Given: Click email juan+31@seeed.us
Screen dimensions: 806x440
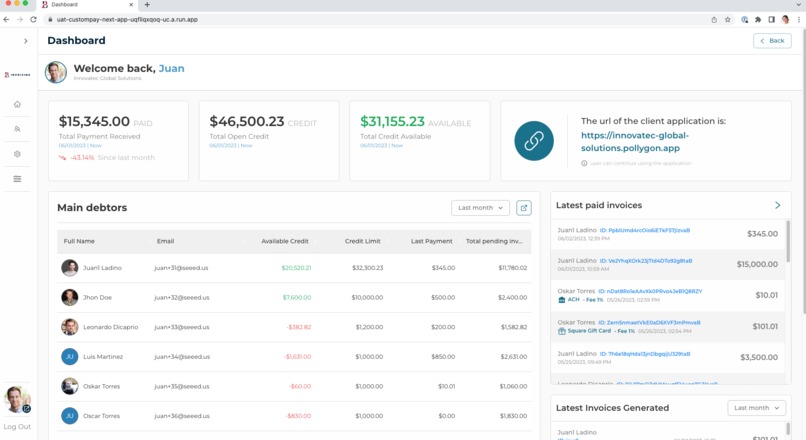Looking at the screenshot, I should click(x=181, y=268).
